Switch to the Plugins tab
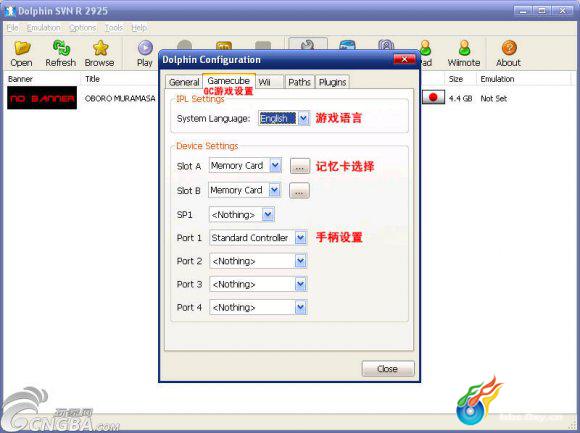This screenshot has width=580, height=433. pos(332,82)
